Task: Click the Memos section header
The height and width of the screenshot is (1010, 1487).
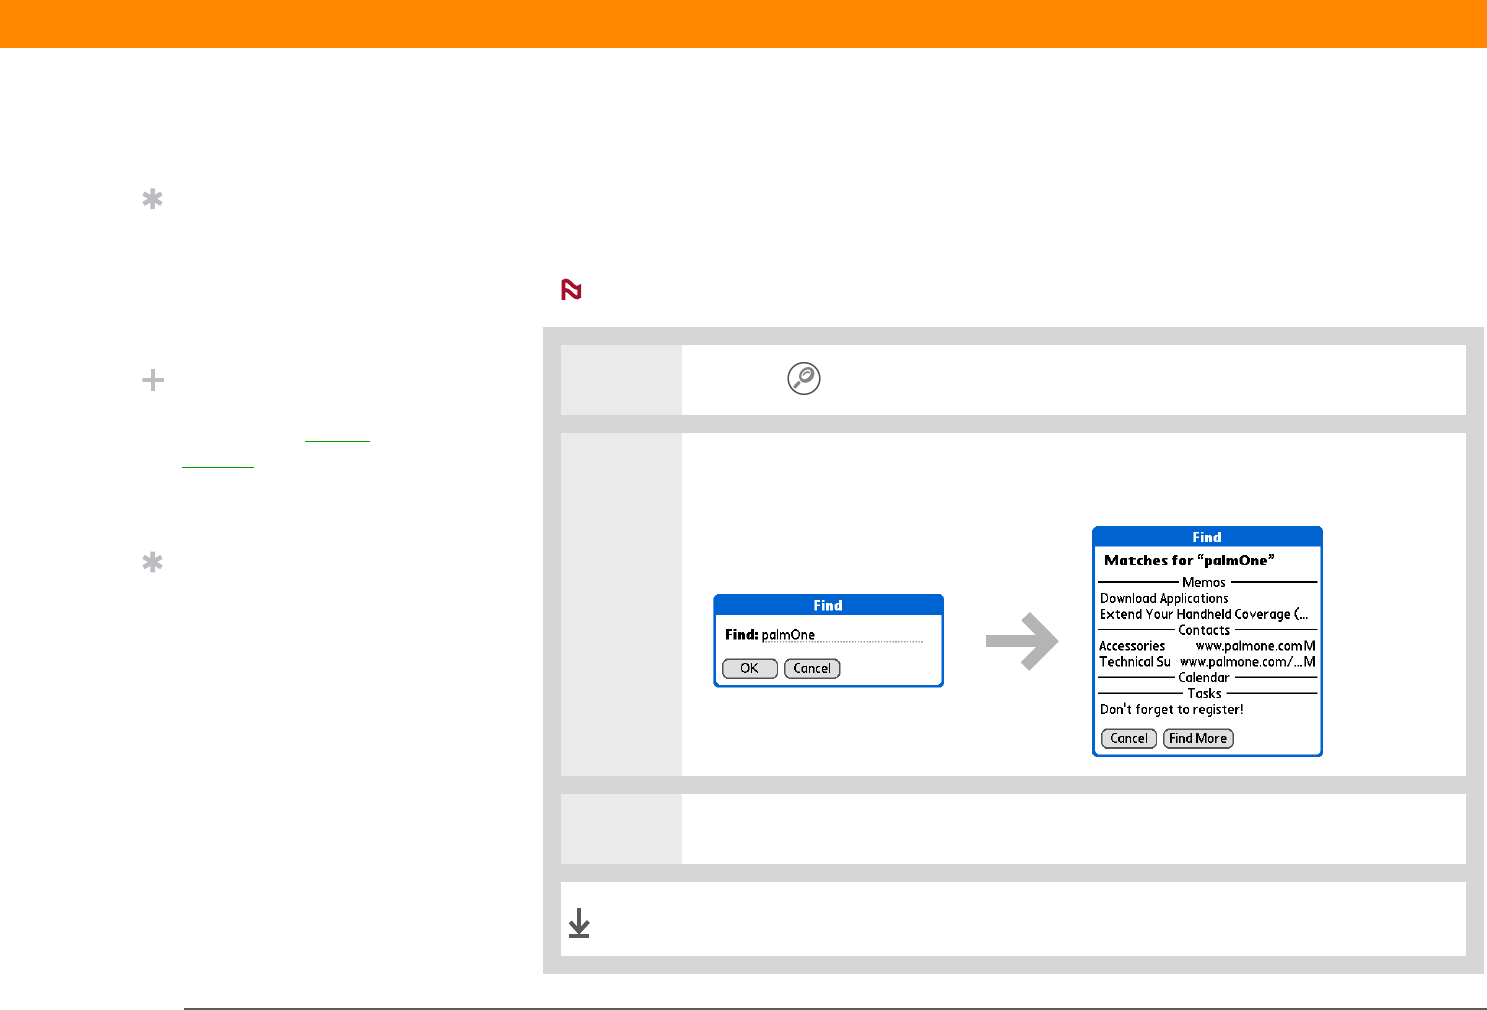Action: coord(1204,582)
